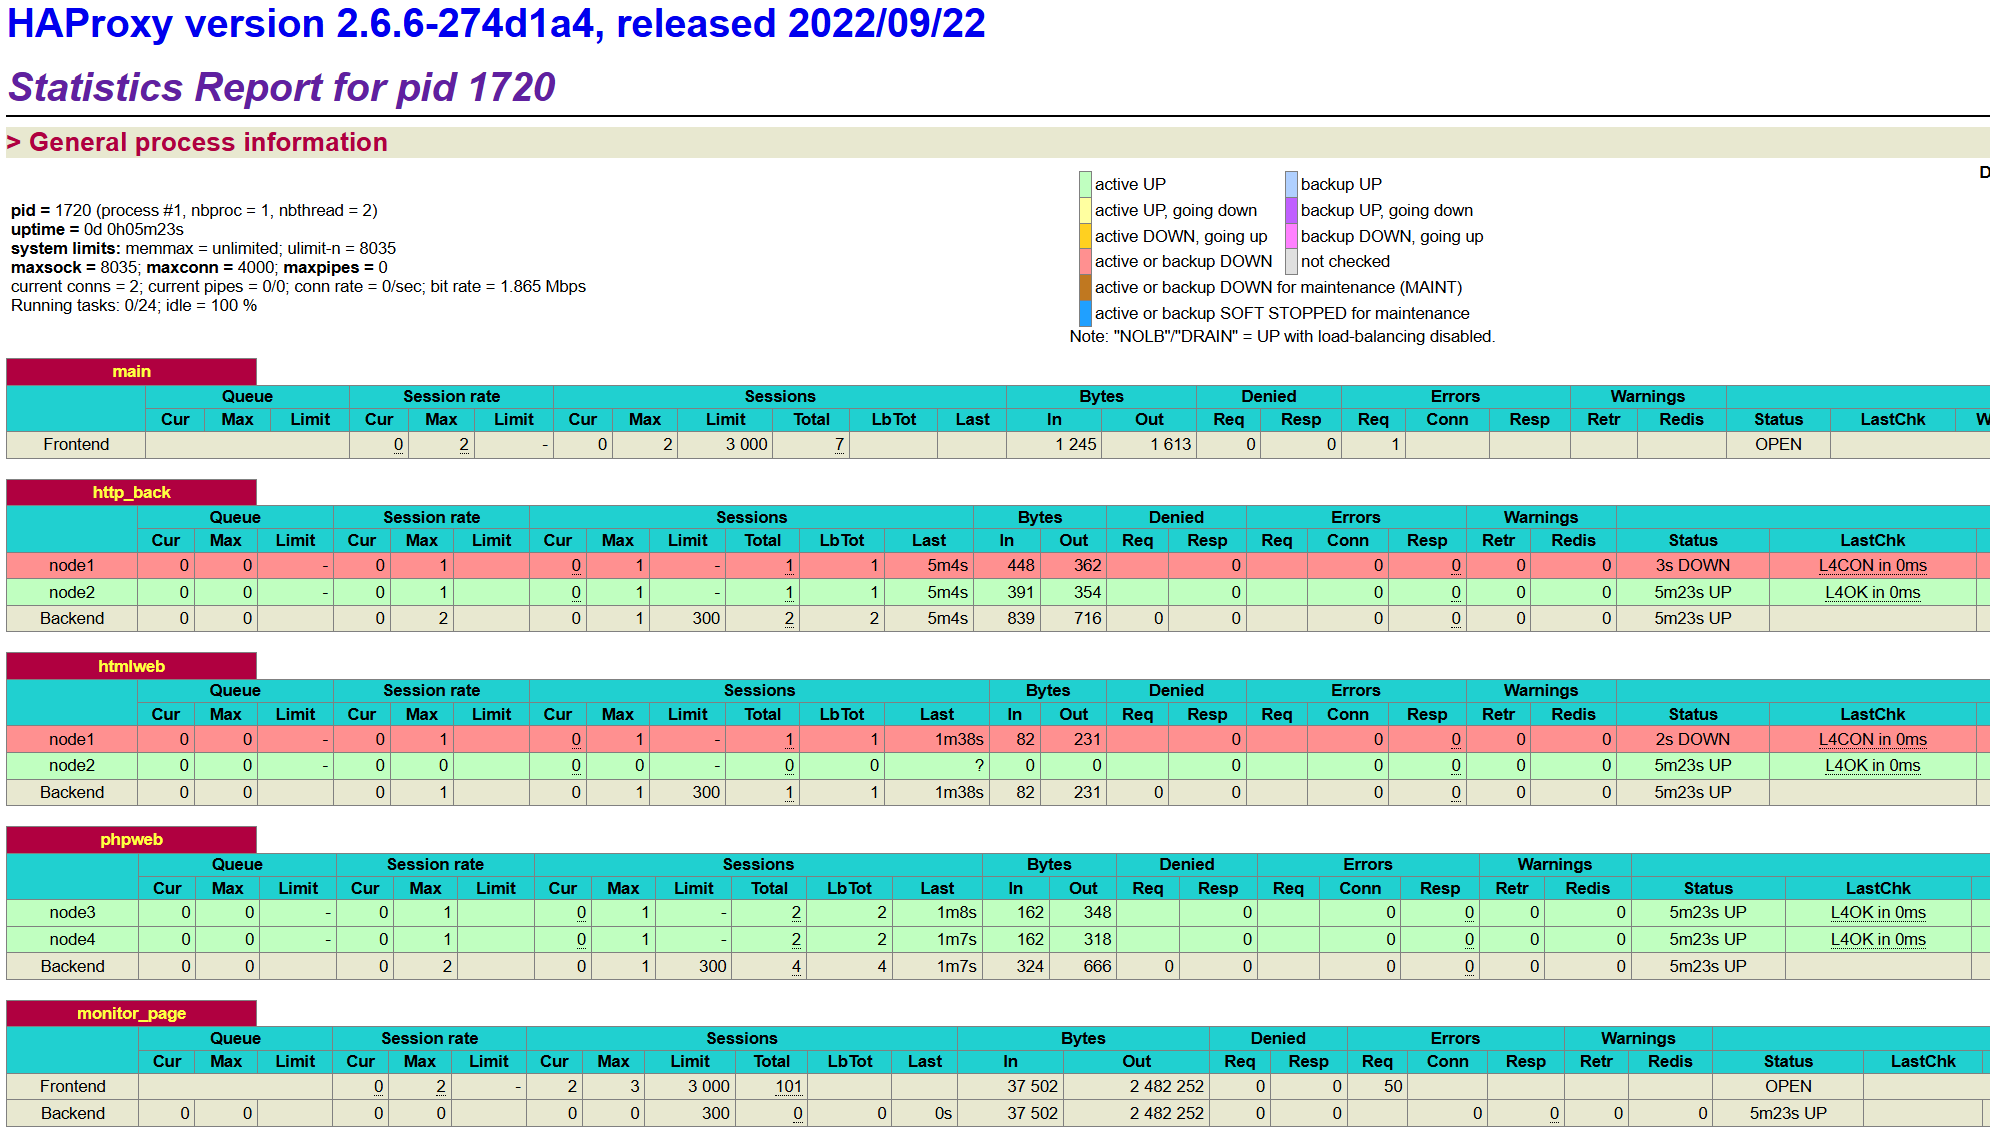Open the monitor_page proxy section header

pos(131,1014)
